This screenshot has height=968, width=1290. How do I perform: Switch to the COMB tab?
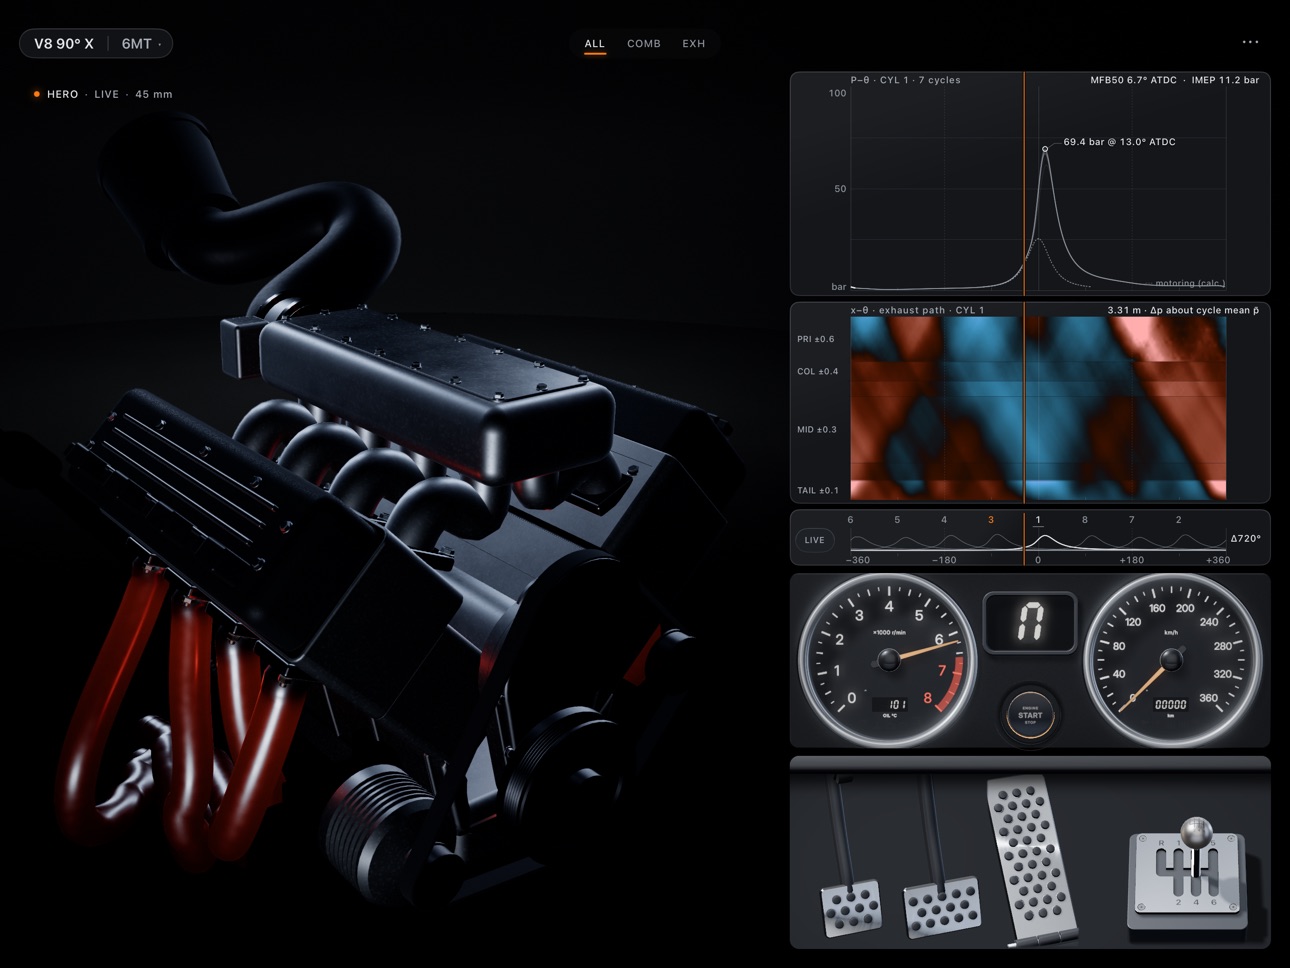[644, 44]
